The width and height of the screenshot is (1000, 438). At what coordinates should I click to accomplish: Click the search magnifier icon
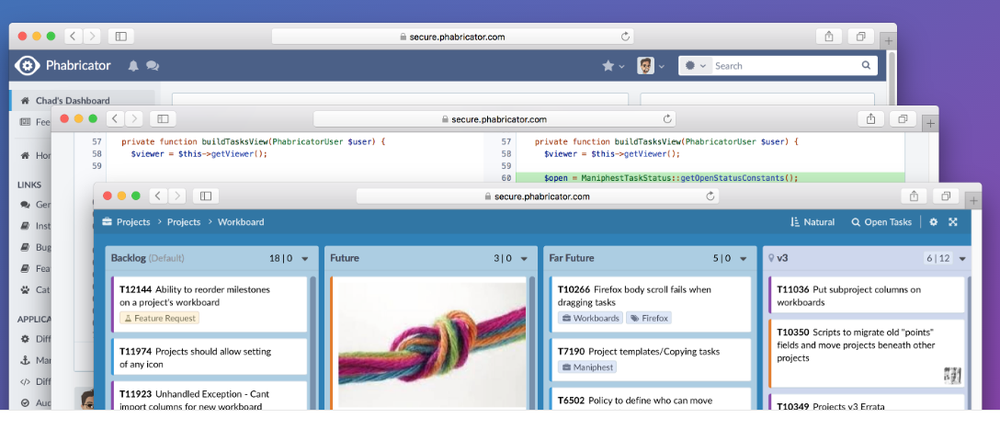(866, 65)
